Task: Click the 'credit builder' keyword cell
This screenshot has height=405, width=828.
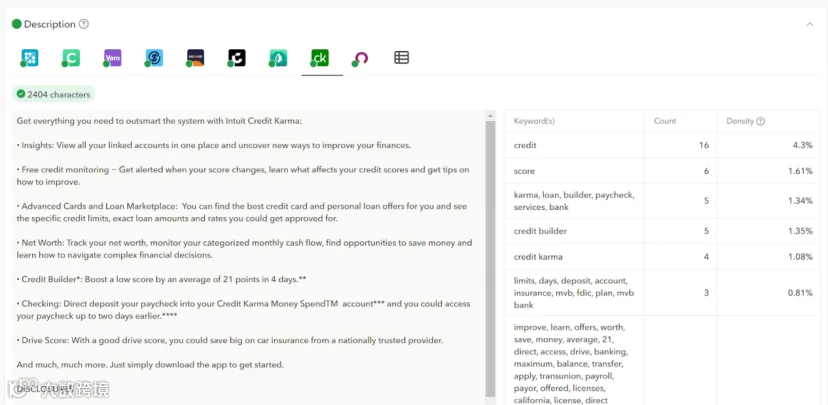Action: coord(574,231)
